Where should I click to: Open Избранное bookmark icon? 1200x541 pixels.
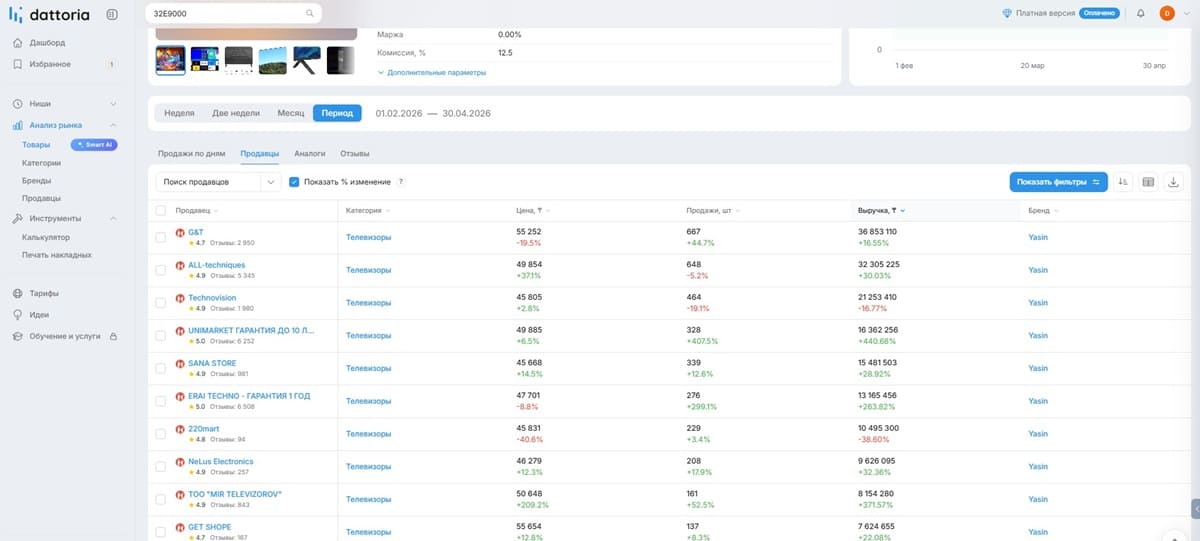(x=18, y=64)
